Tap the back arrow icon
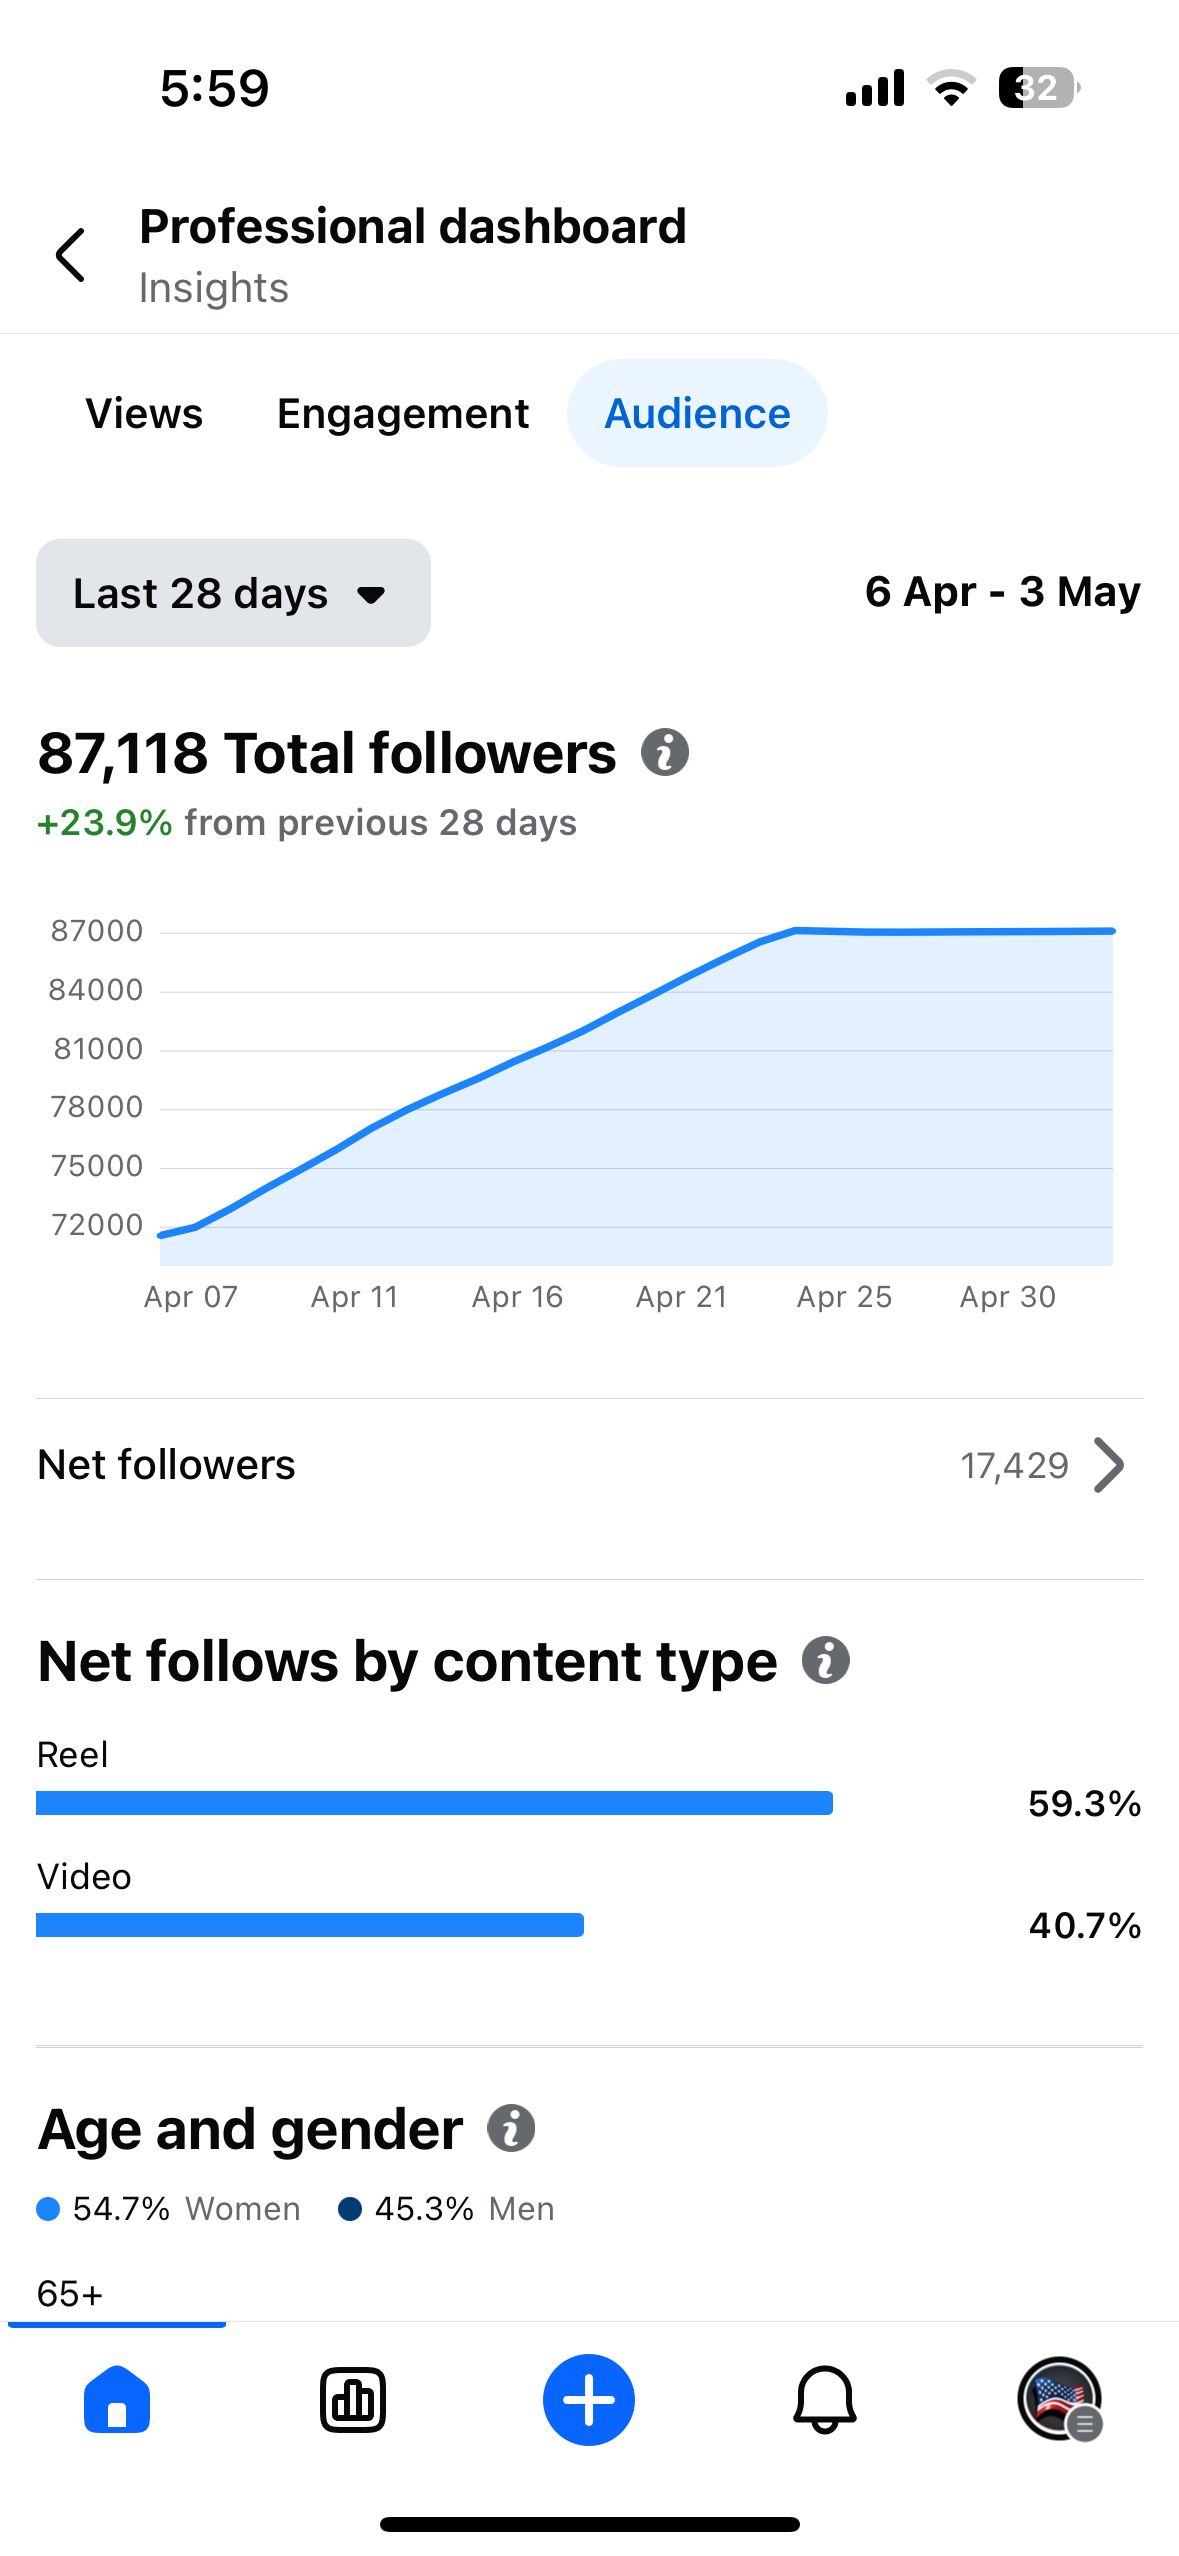This screenshot has height=2556, width=1179. 70,255
